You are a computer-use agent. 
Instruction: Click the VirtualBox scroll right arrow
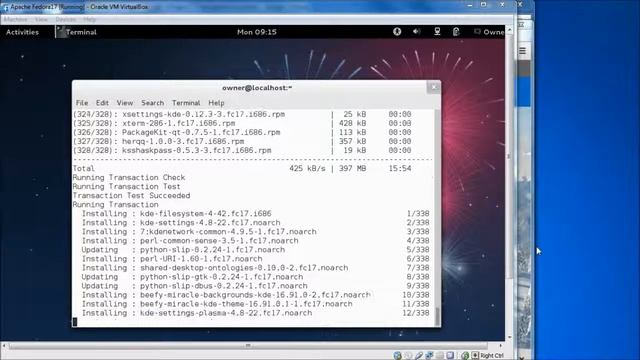pyautogui.click(x=501, y=346)
